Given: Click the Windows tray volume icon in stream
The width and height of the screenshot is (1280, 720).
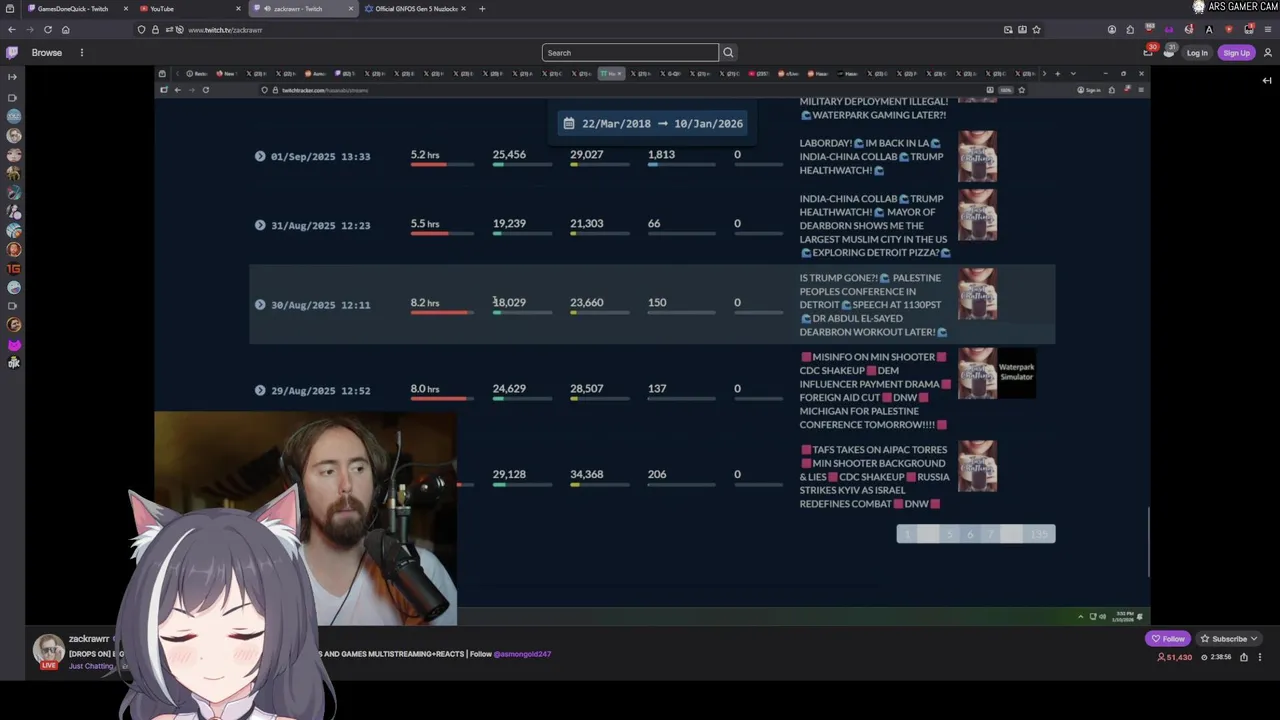Looking at the screenshot, I should click(1103, 617).
